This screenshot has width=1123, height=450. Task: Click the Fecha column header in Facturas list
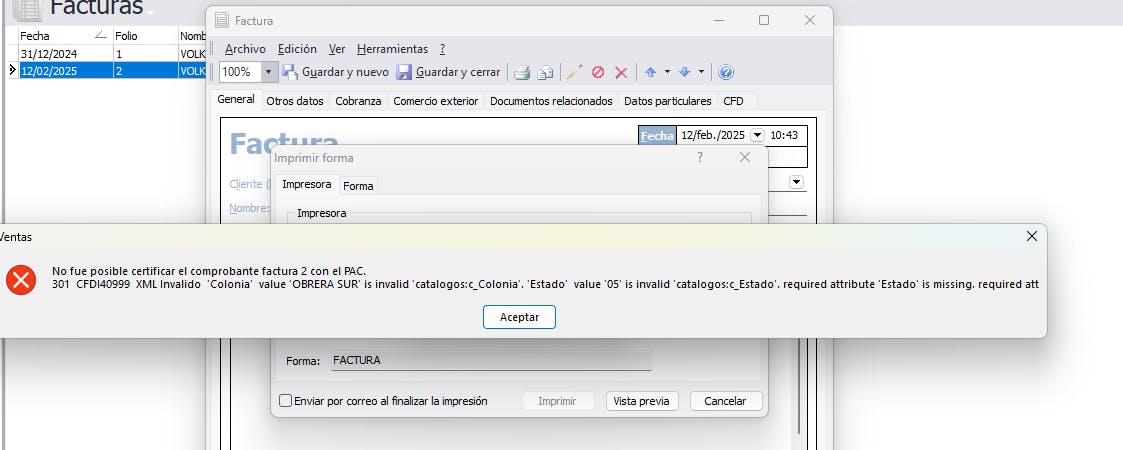64,35
